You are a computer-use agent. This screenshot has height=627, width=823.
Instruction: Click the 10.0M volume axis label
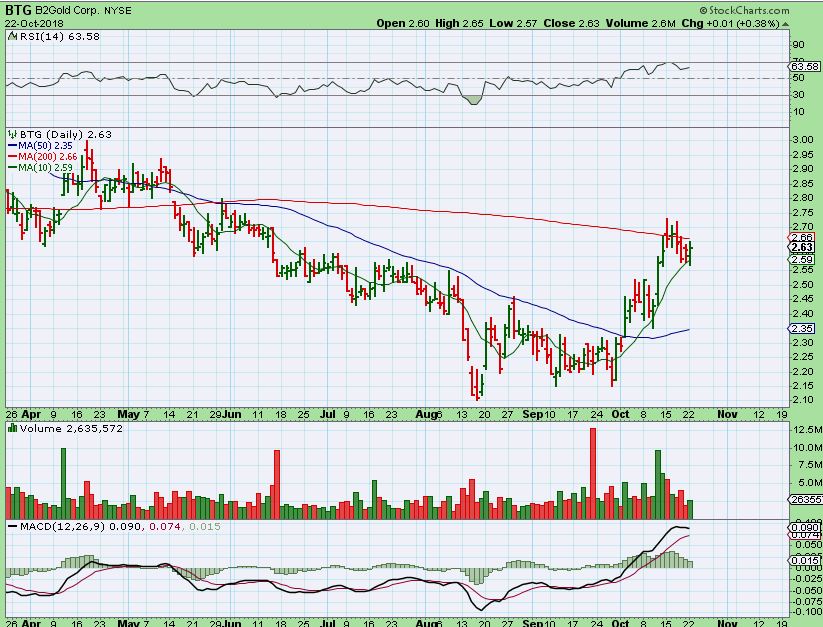(x=807, y=448)
